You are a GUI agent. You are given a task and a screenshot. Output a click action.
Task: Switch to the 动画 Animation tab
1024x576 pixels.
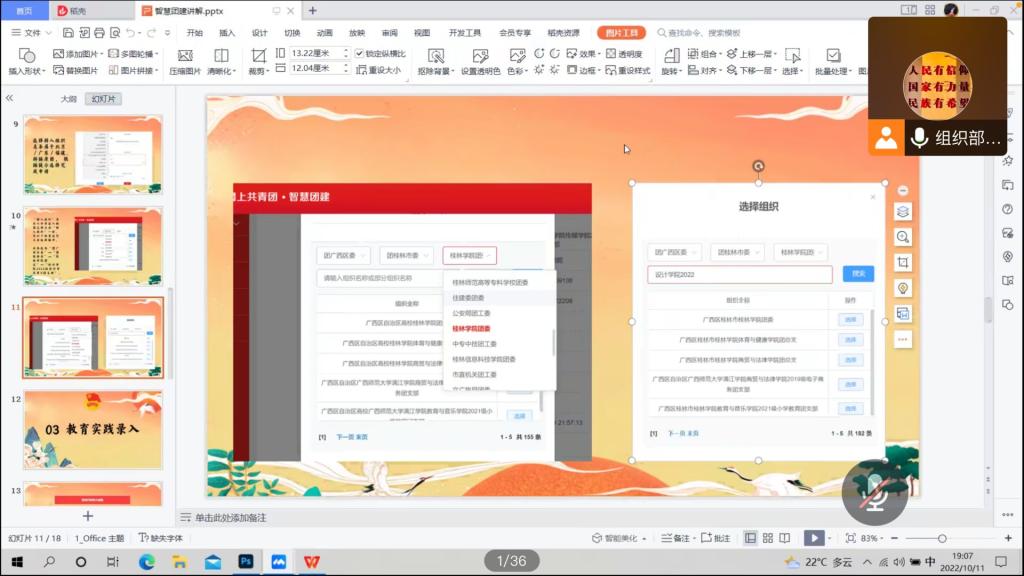[x=325, y=33]
